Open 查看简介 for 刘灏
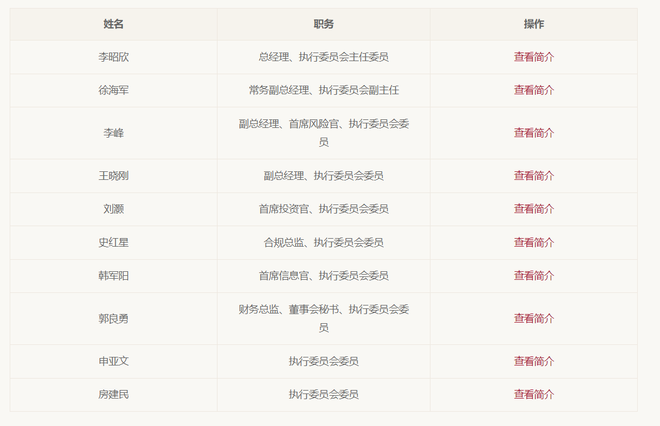This screenshot has height=426, width=660. (x=533, y=209)
